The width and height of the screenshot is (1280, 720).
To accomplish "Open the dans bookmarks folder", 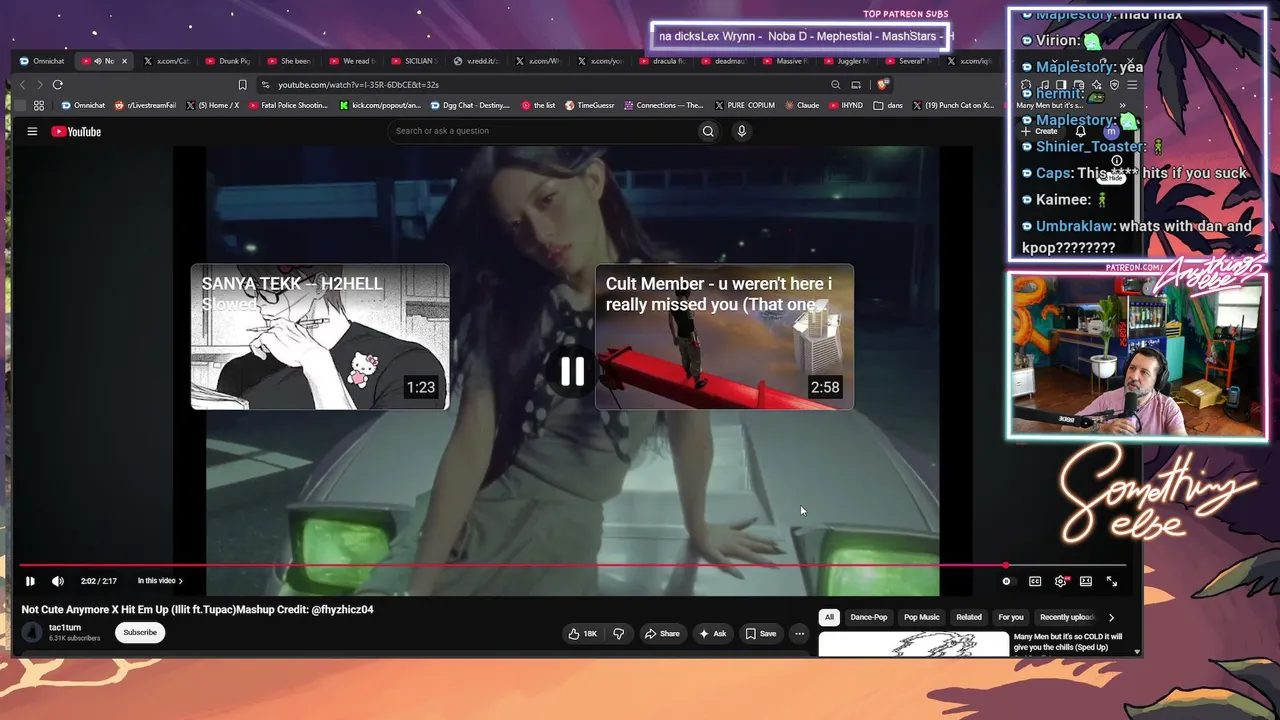I will coord(890,105).
